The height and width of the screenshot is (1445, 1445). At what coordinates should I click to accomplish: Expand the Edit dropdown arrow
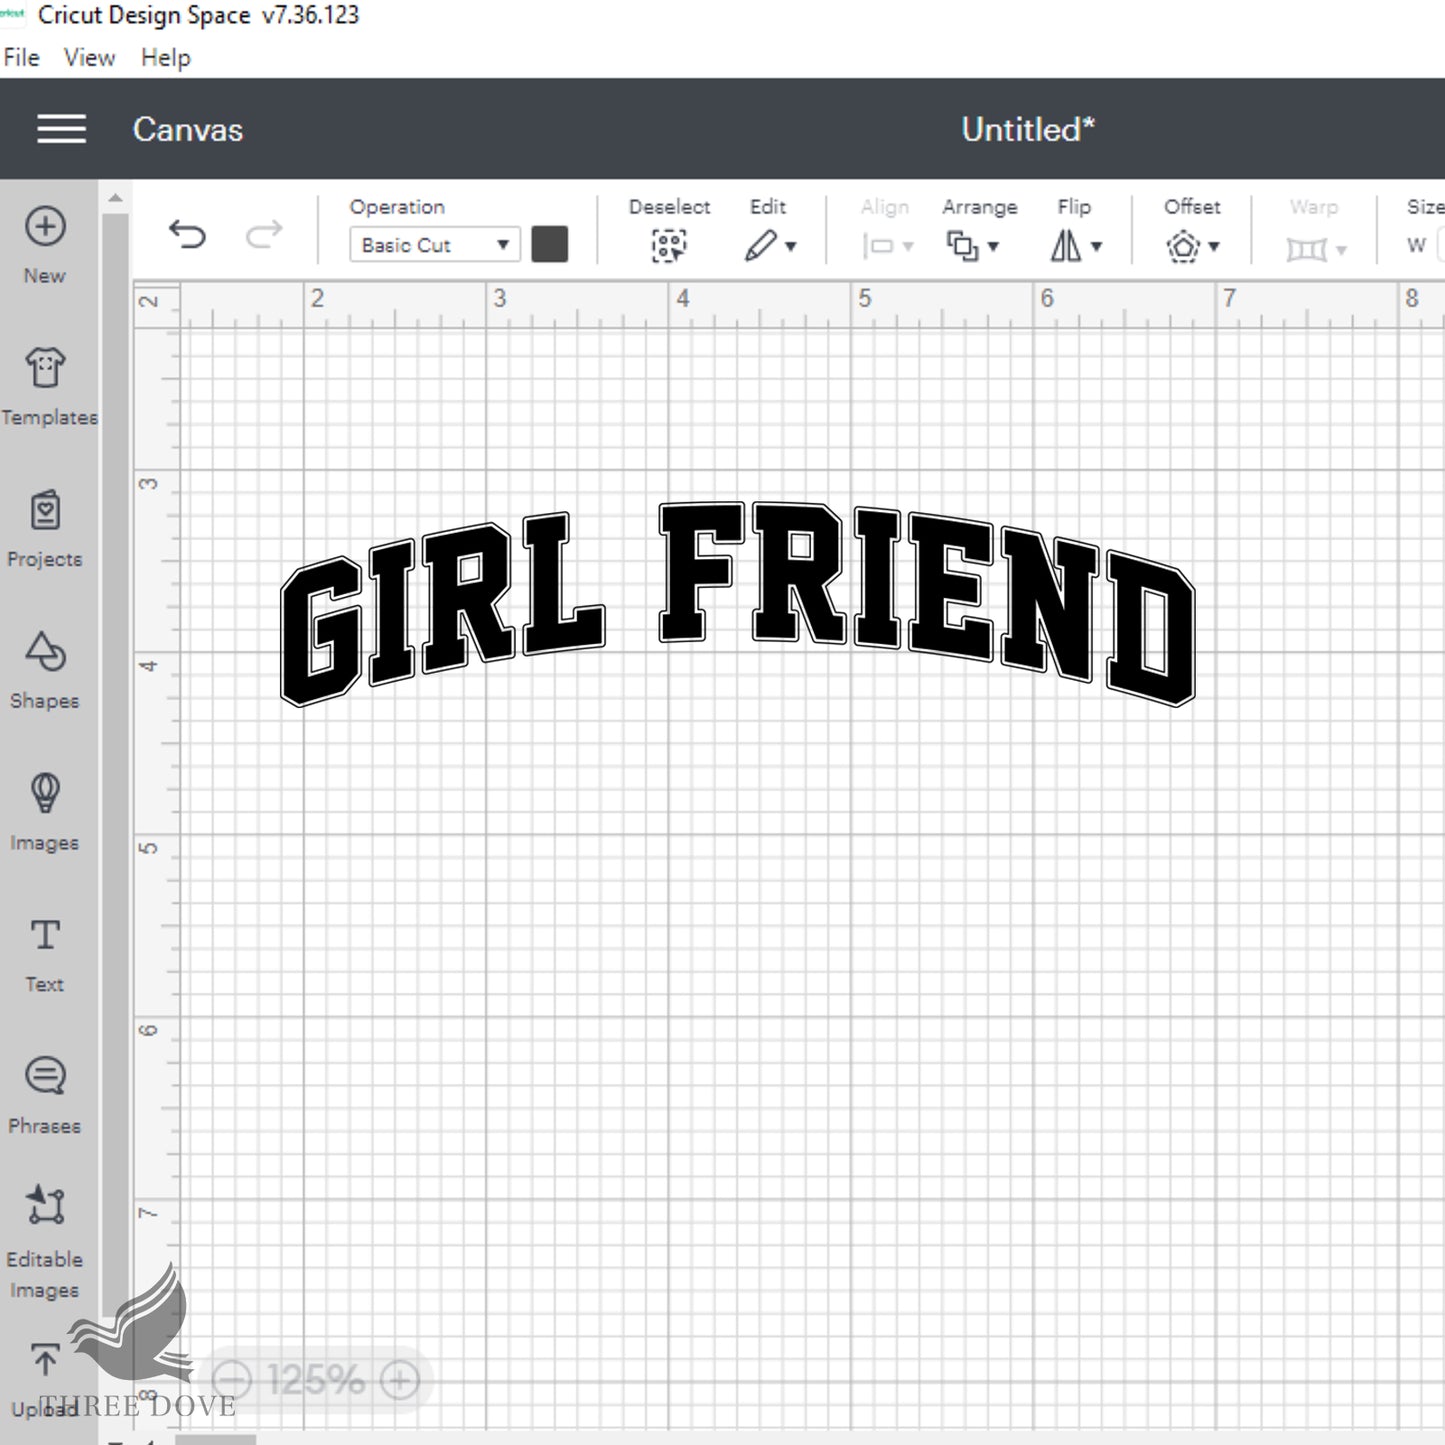pyautogui.click(x=791, y=246)
